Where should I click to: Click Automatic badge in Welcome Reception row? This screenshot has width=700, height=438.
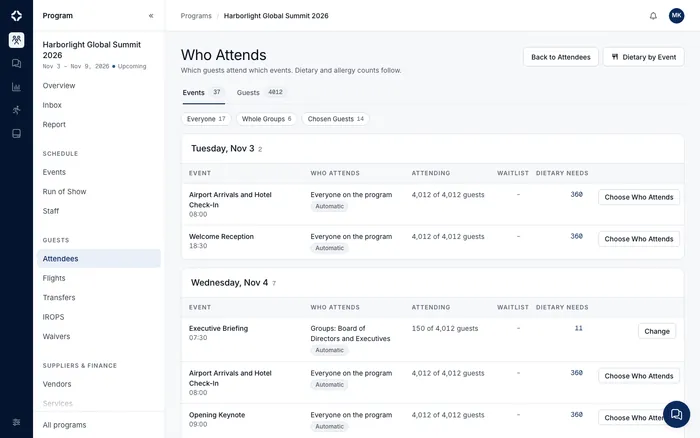point(329,248)
